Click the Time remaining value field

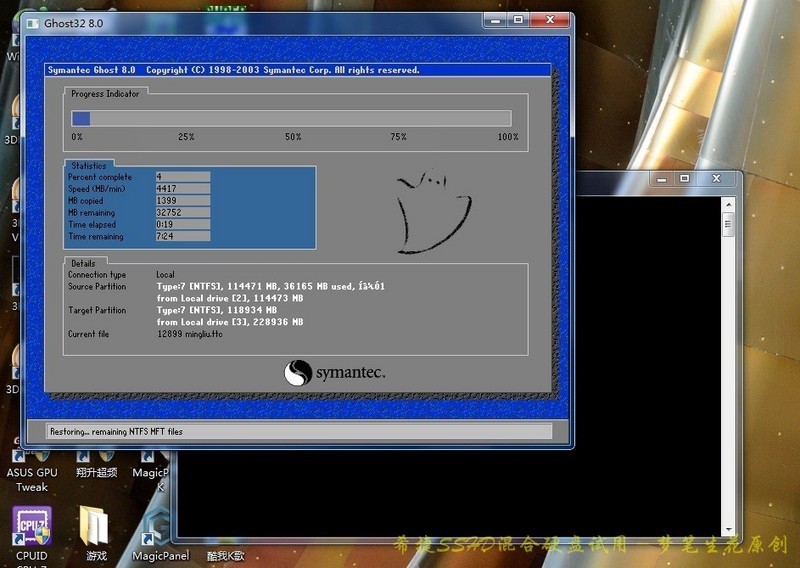click(x=182, y=237)
